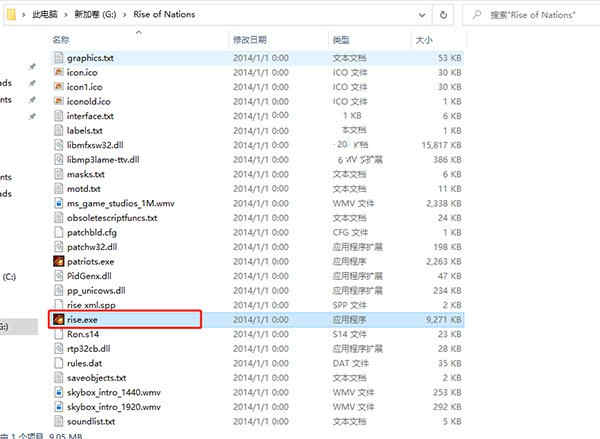This screenshot has width=600, height=439.
Task: Click the masks.txt document icon
Action: (x=59, y=174)
